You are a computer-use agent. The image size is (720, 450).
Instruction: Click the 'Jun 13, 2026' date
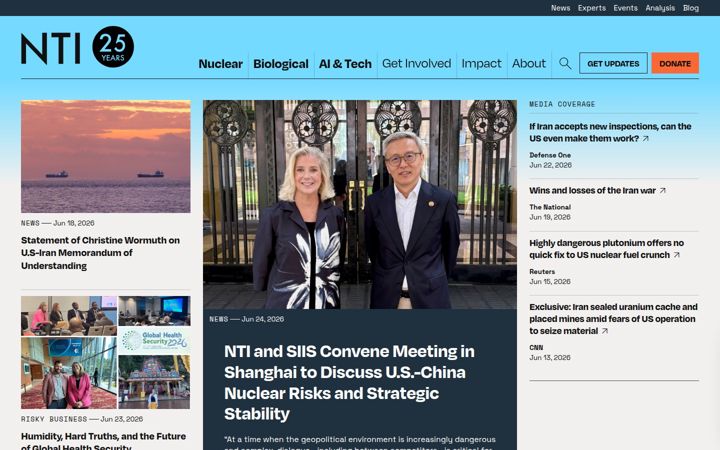tap(550, 358)
